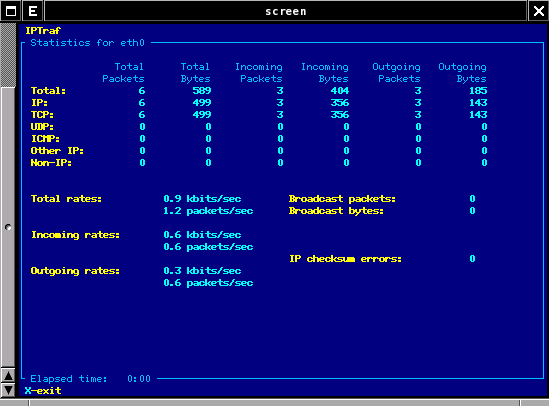Viewport: 549px width, 406px height.
Task: Click the Elapsed time value
Action: [139, 379]
